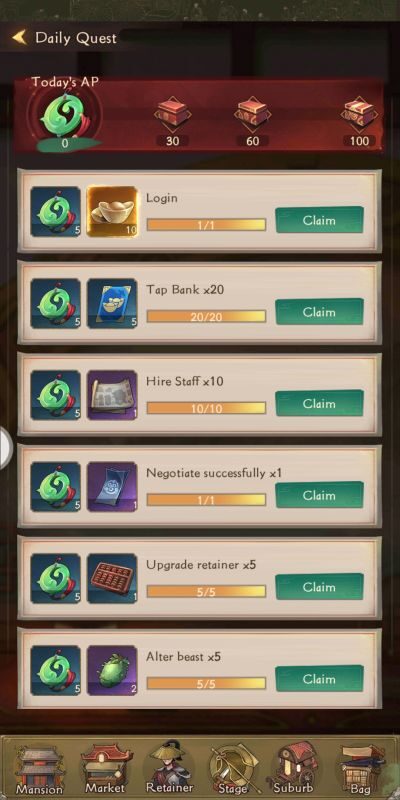Go to the Mansion tab
This screenshot has height=800, width=400.
39,769
